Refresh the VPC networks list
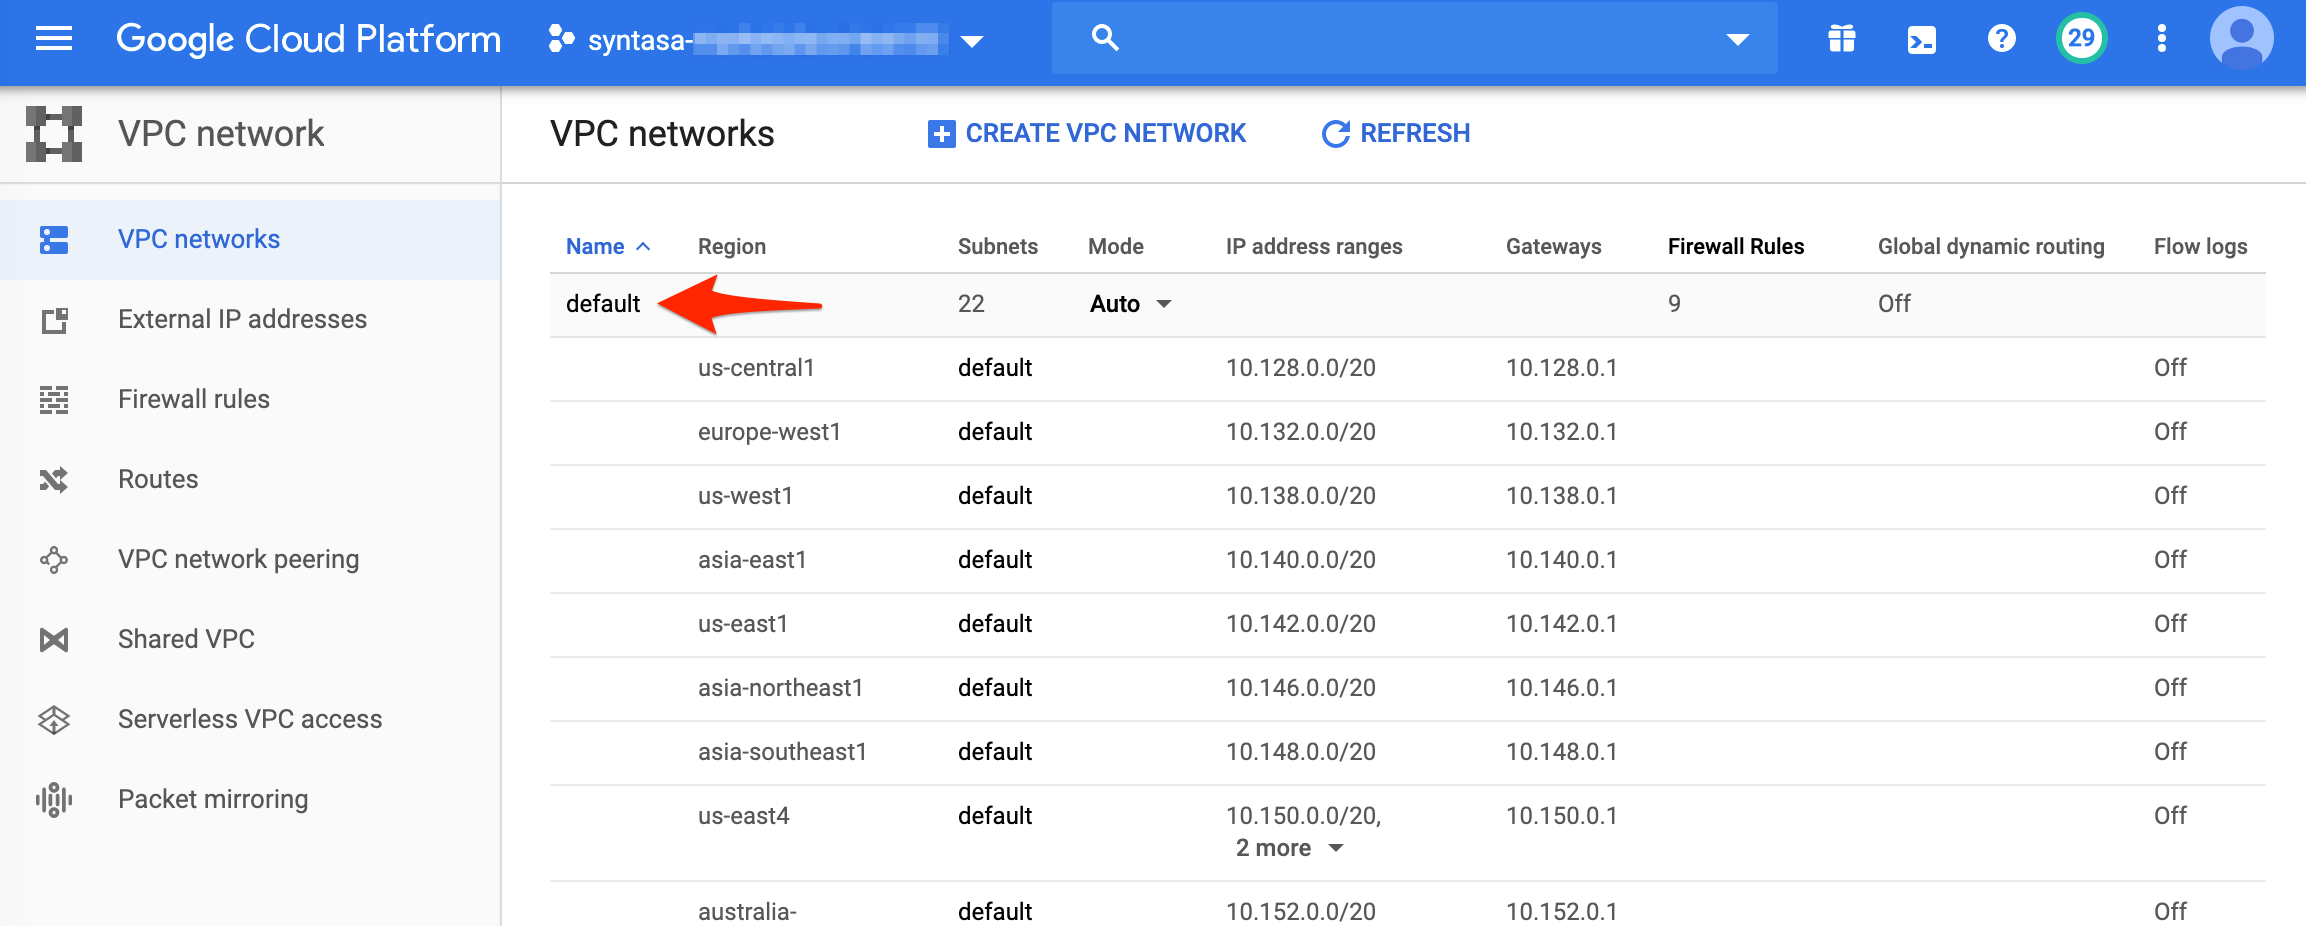2306x926 pixels. 1396,133
